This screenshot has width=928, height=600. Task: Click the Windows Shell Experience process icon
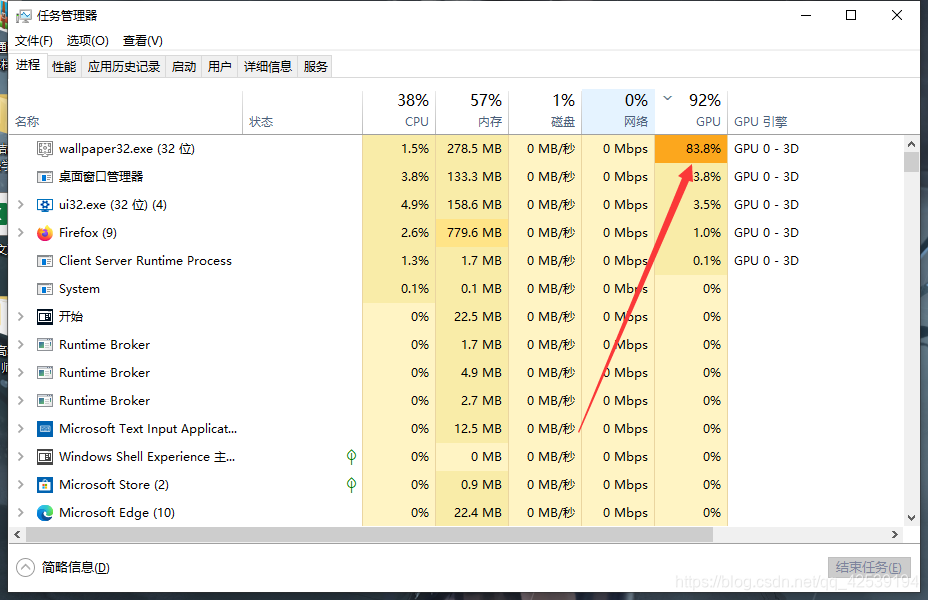[x=44, y=457]
